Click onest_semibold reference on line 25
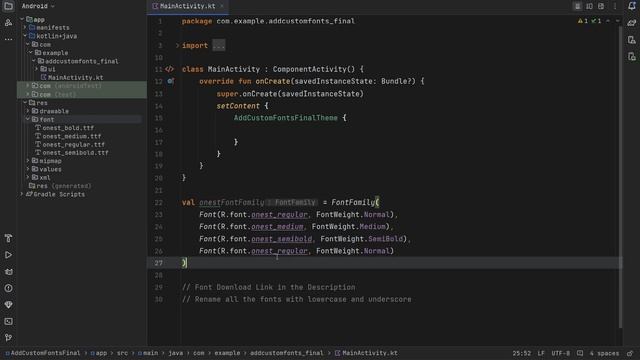This screenshot has height=360, width=640. pos(282,239)
